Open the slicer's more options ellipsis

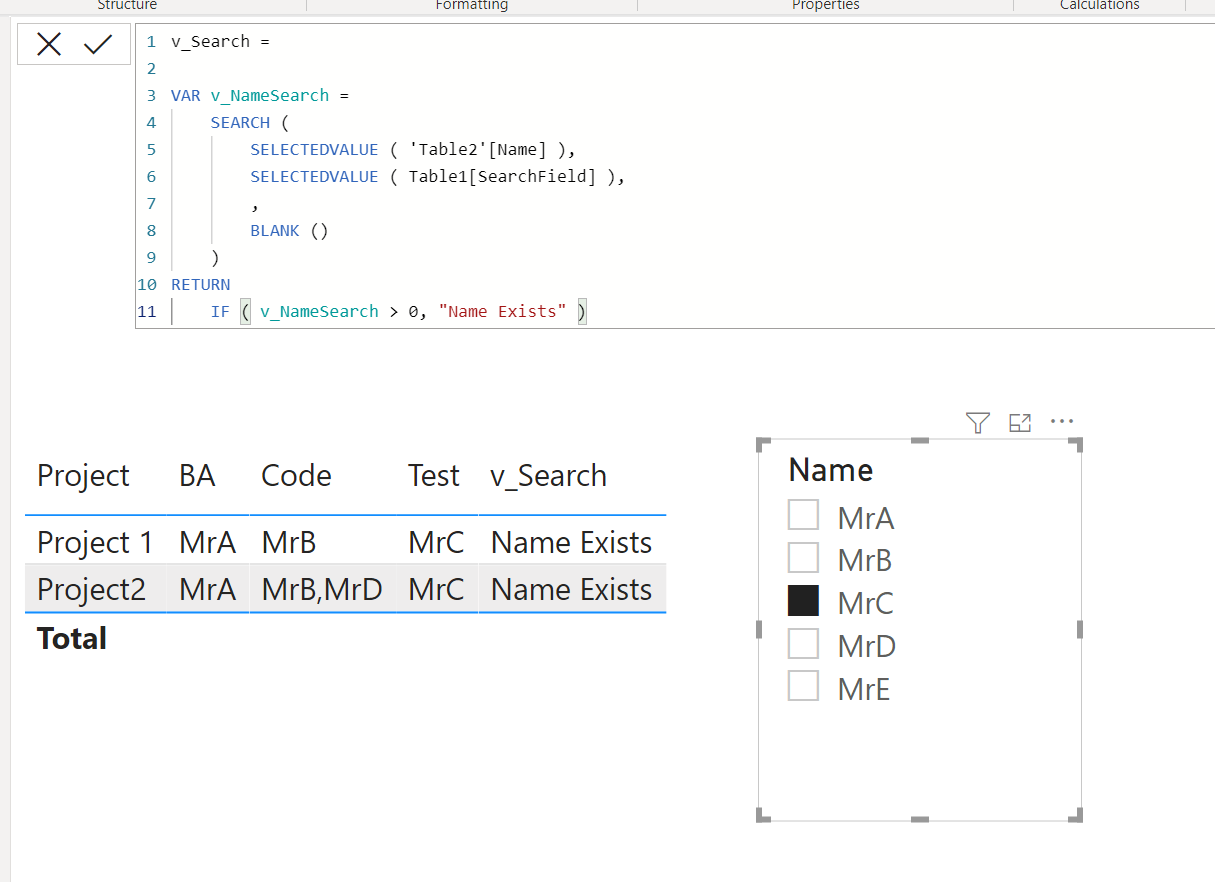coord(1062,422)
